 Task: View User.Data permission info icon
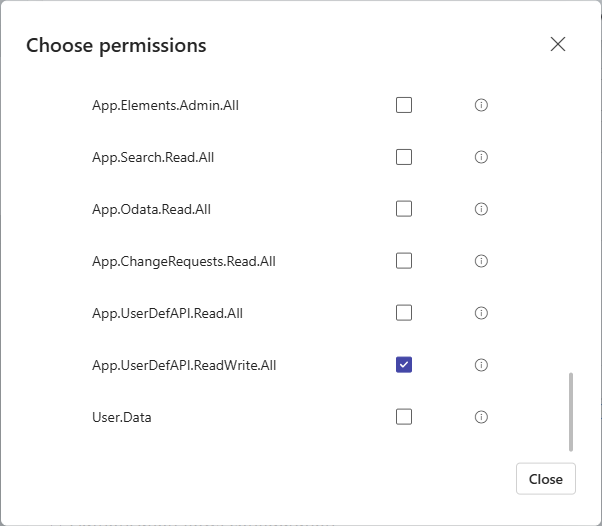tap(481, 417)
